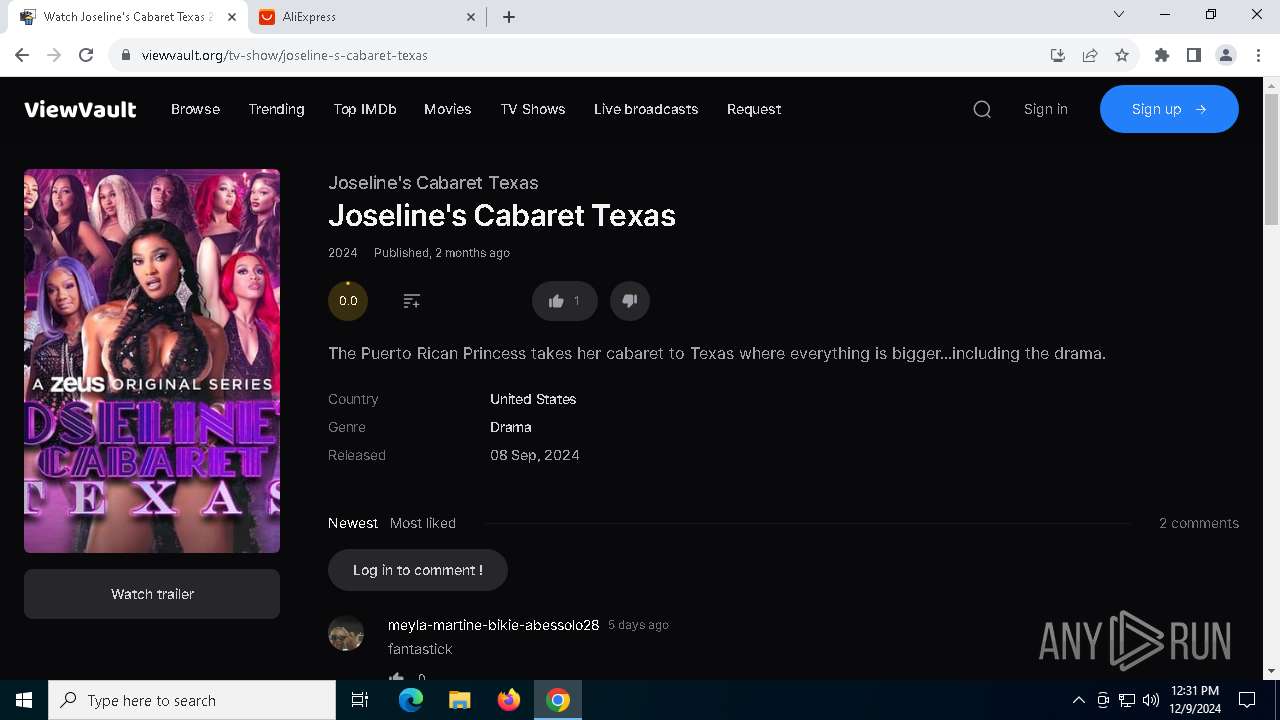Click the site lock icon in address bar
The height and width of the screenshot is (720, 1280).
(126, 55)
